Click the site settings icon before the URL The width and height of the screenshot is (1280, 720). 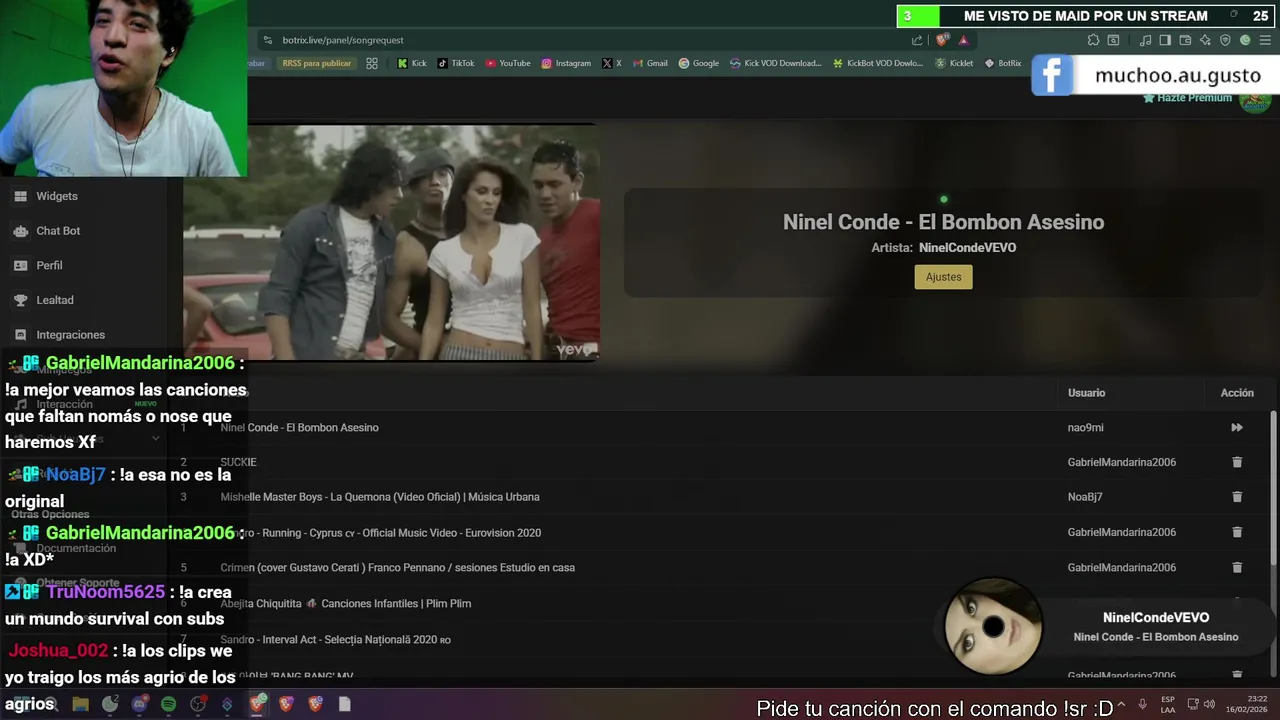click(x=267, y=40)
